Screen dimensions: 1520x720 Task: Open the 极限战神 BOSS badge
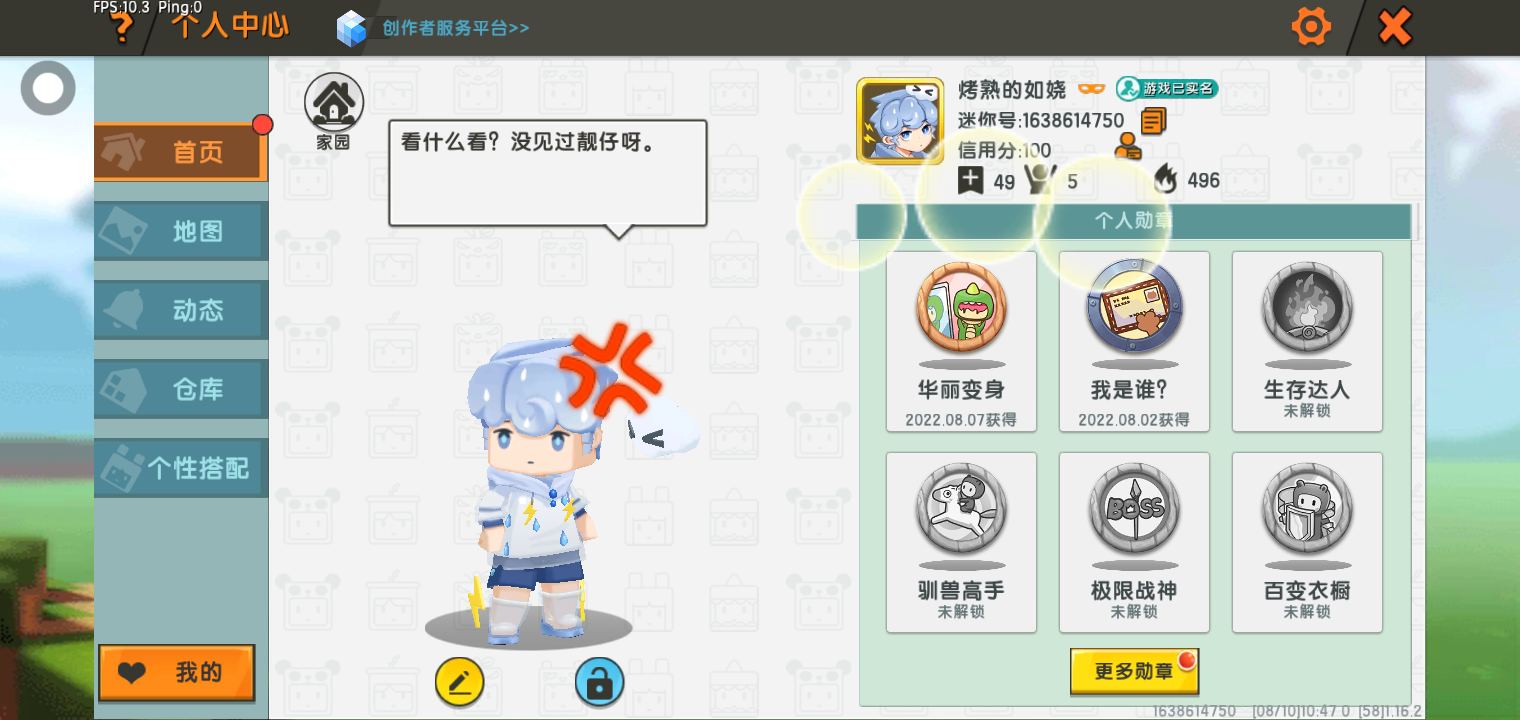[1134, 542]
